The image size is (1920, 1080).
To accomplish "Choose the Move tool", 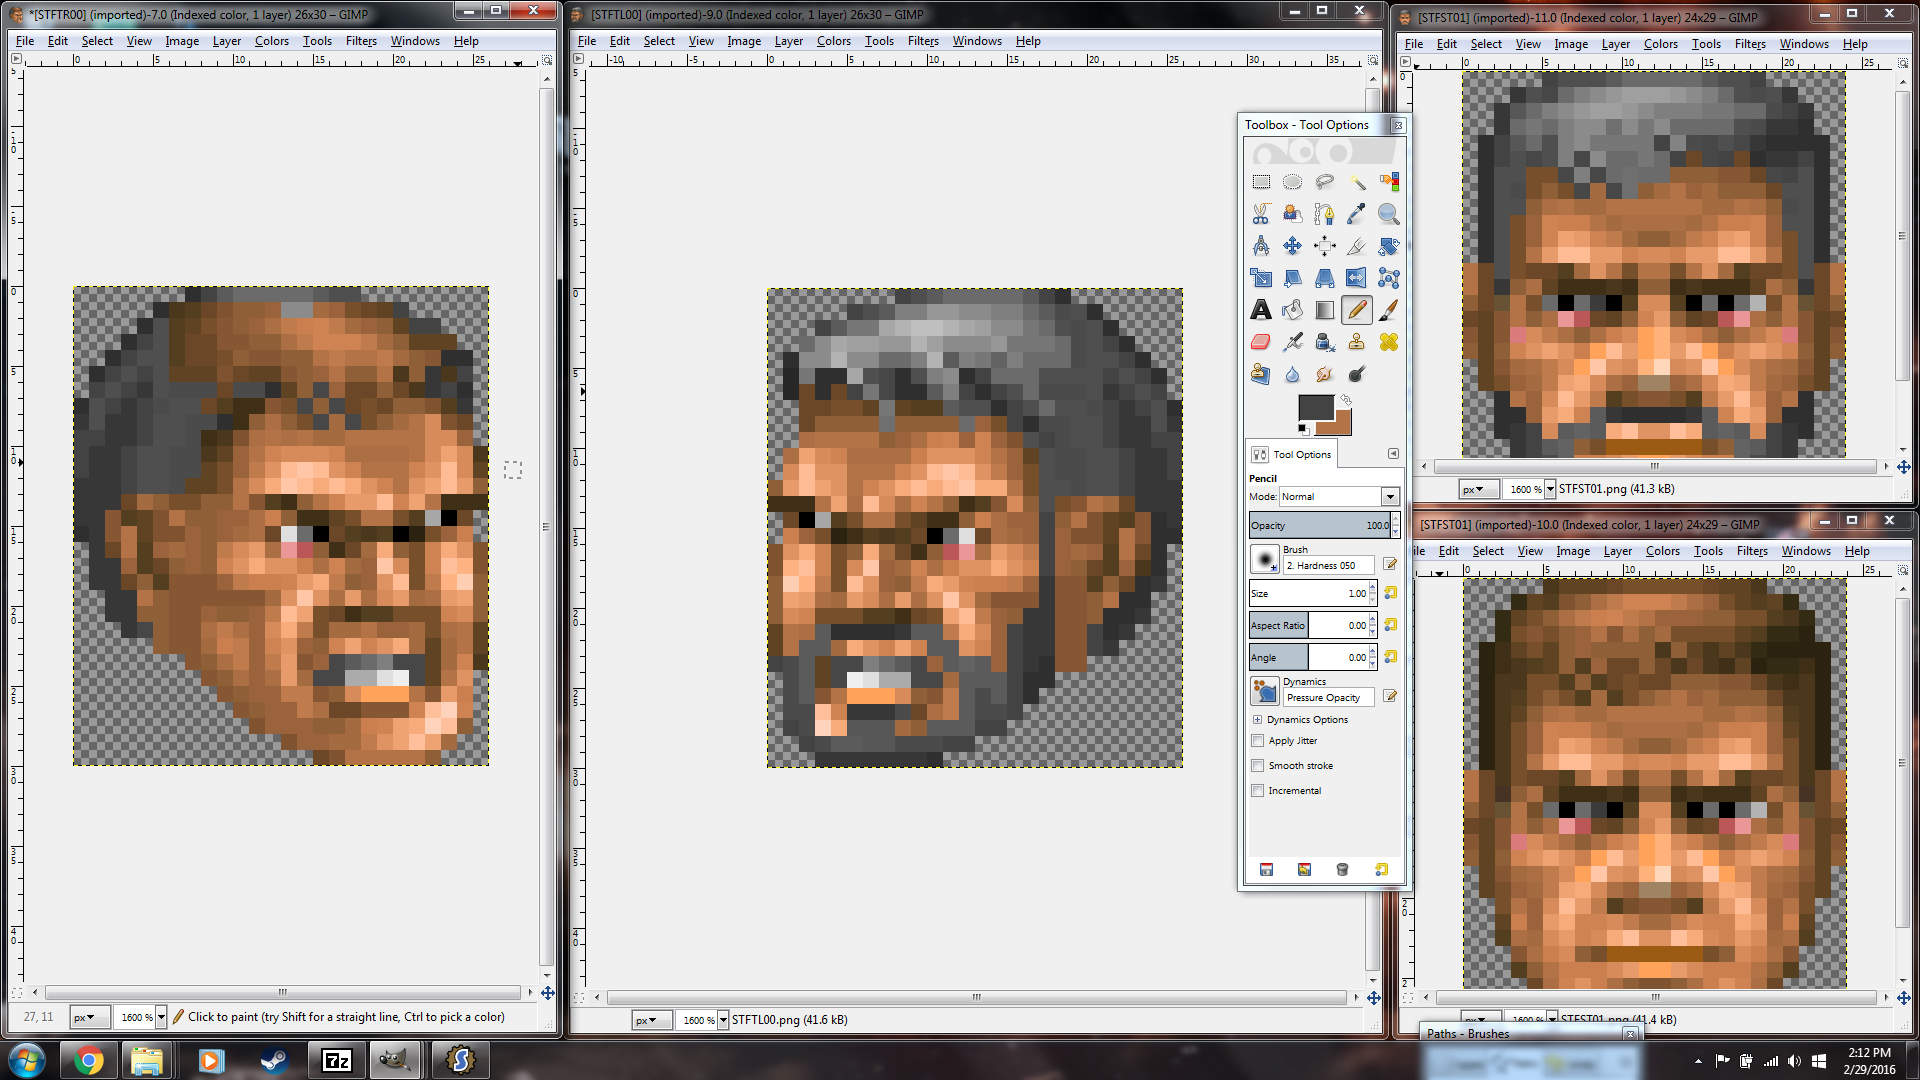I will point(1292,246).
